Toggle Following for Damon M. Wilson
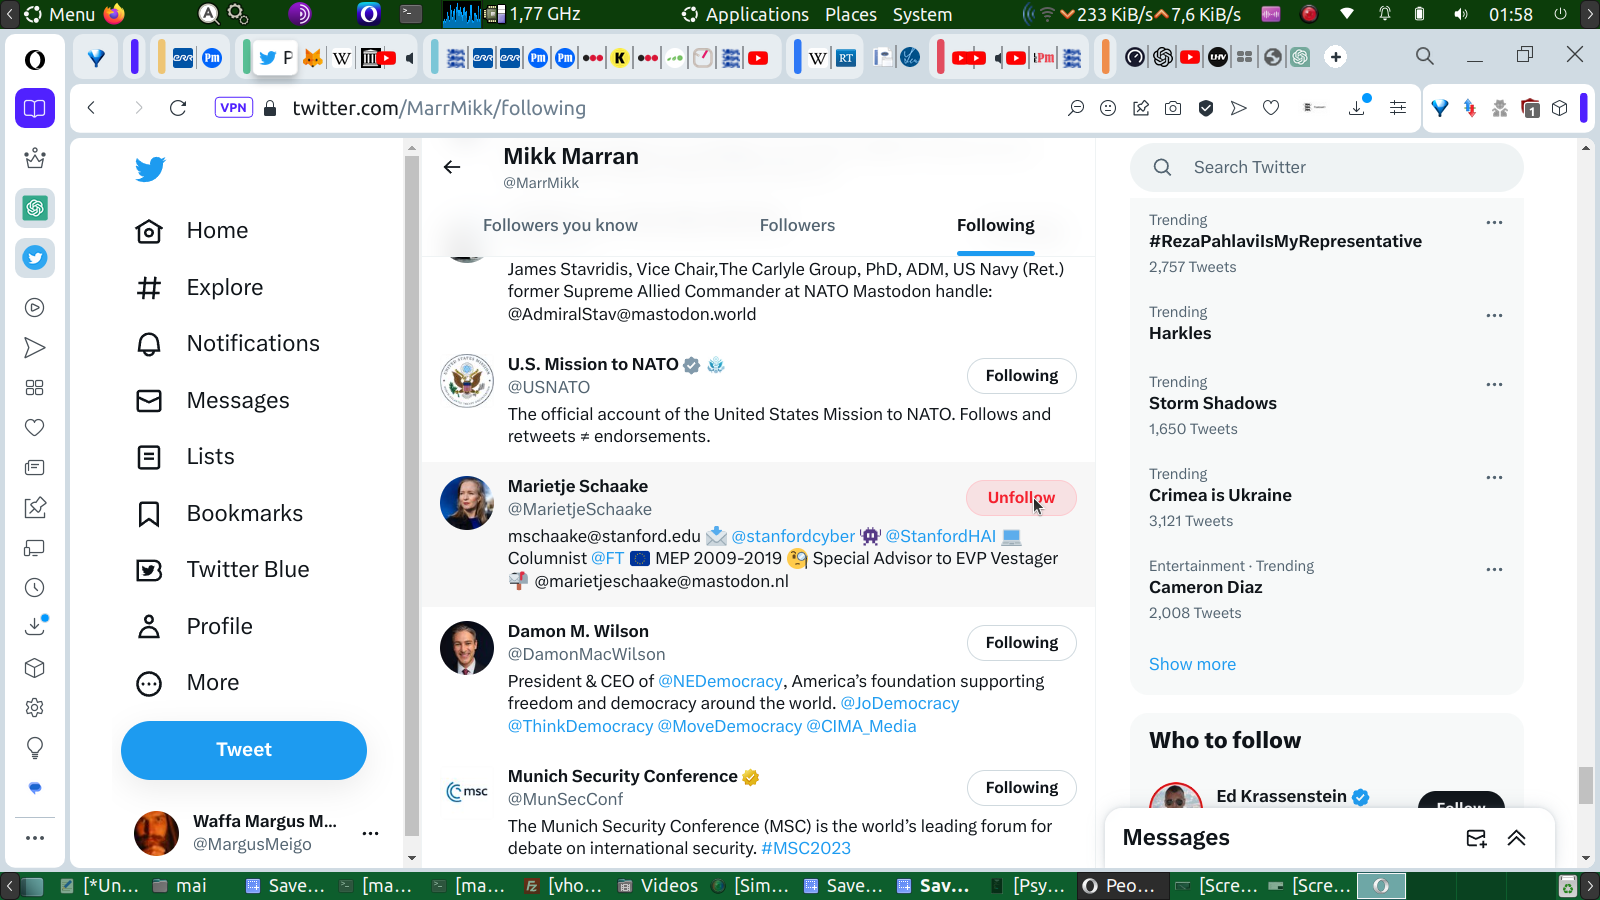1600x900 pixels. click(1021, 643)
